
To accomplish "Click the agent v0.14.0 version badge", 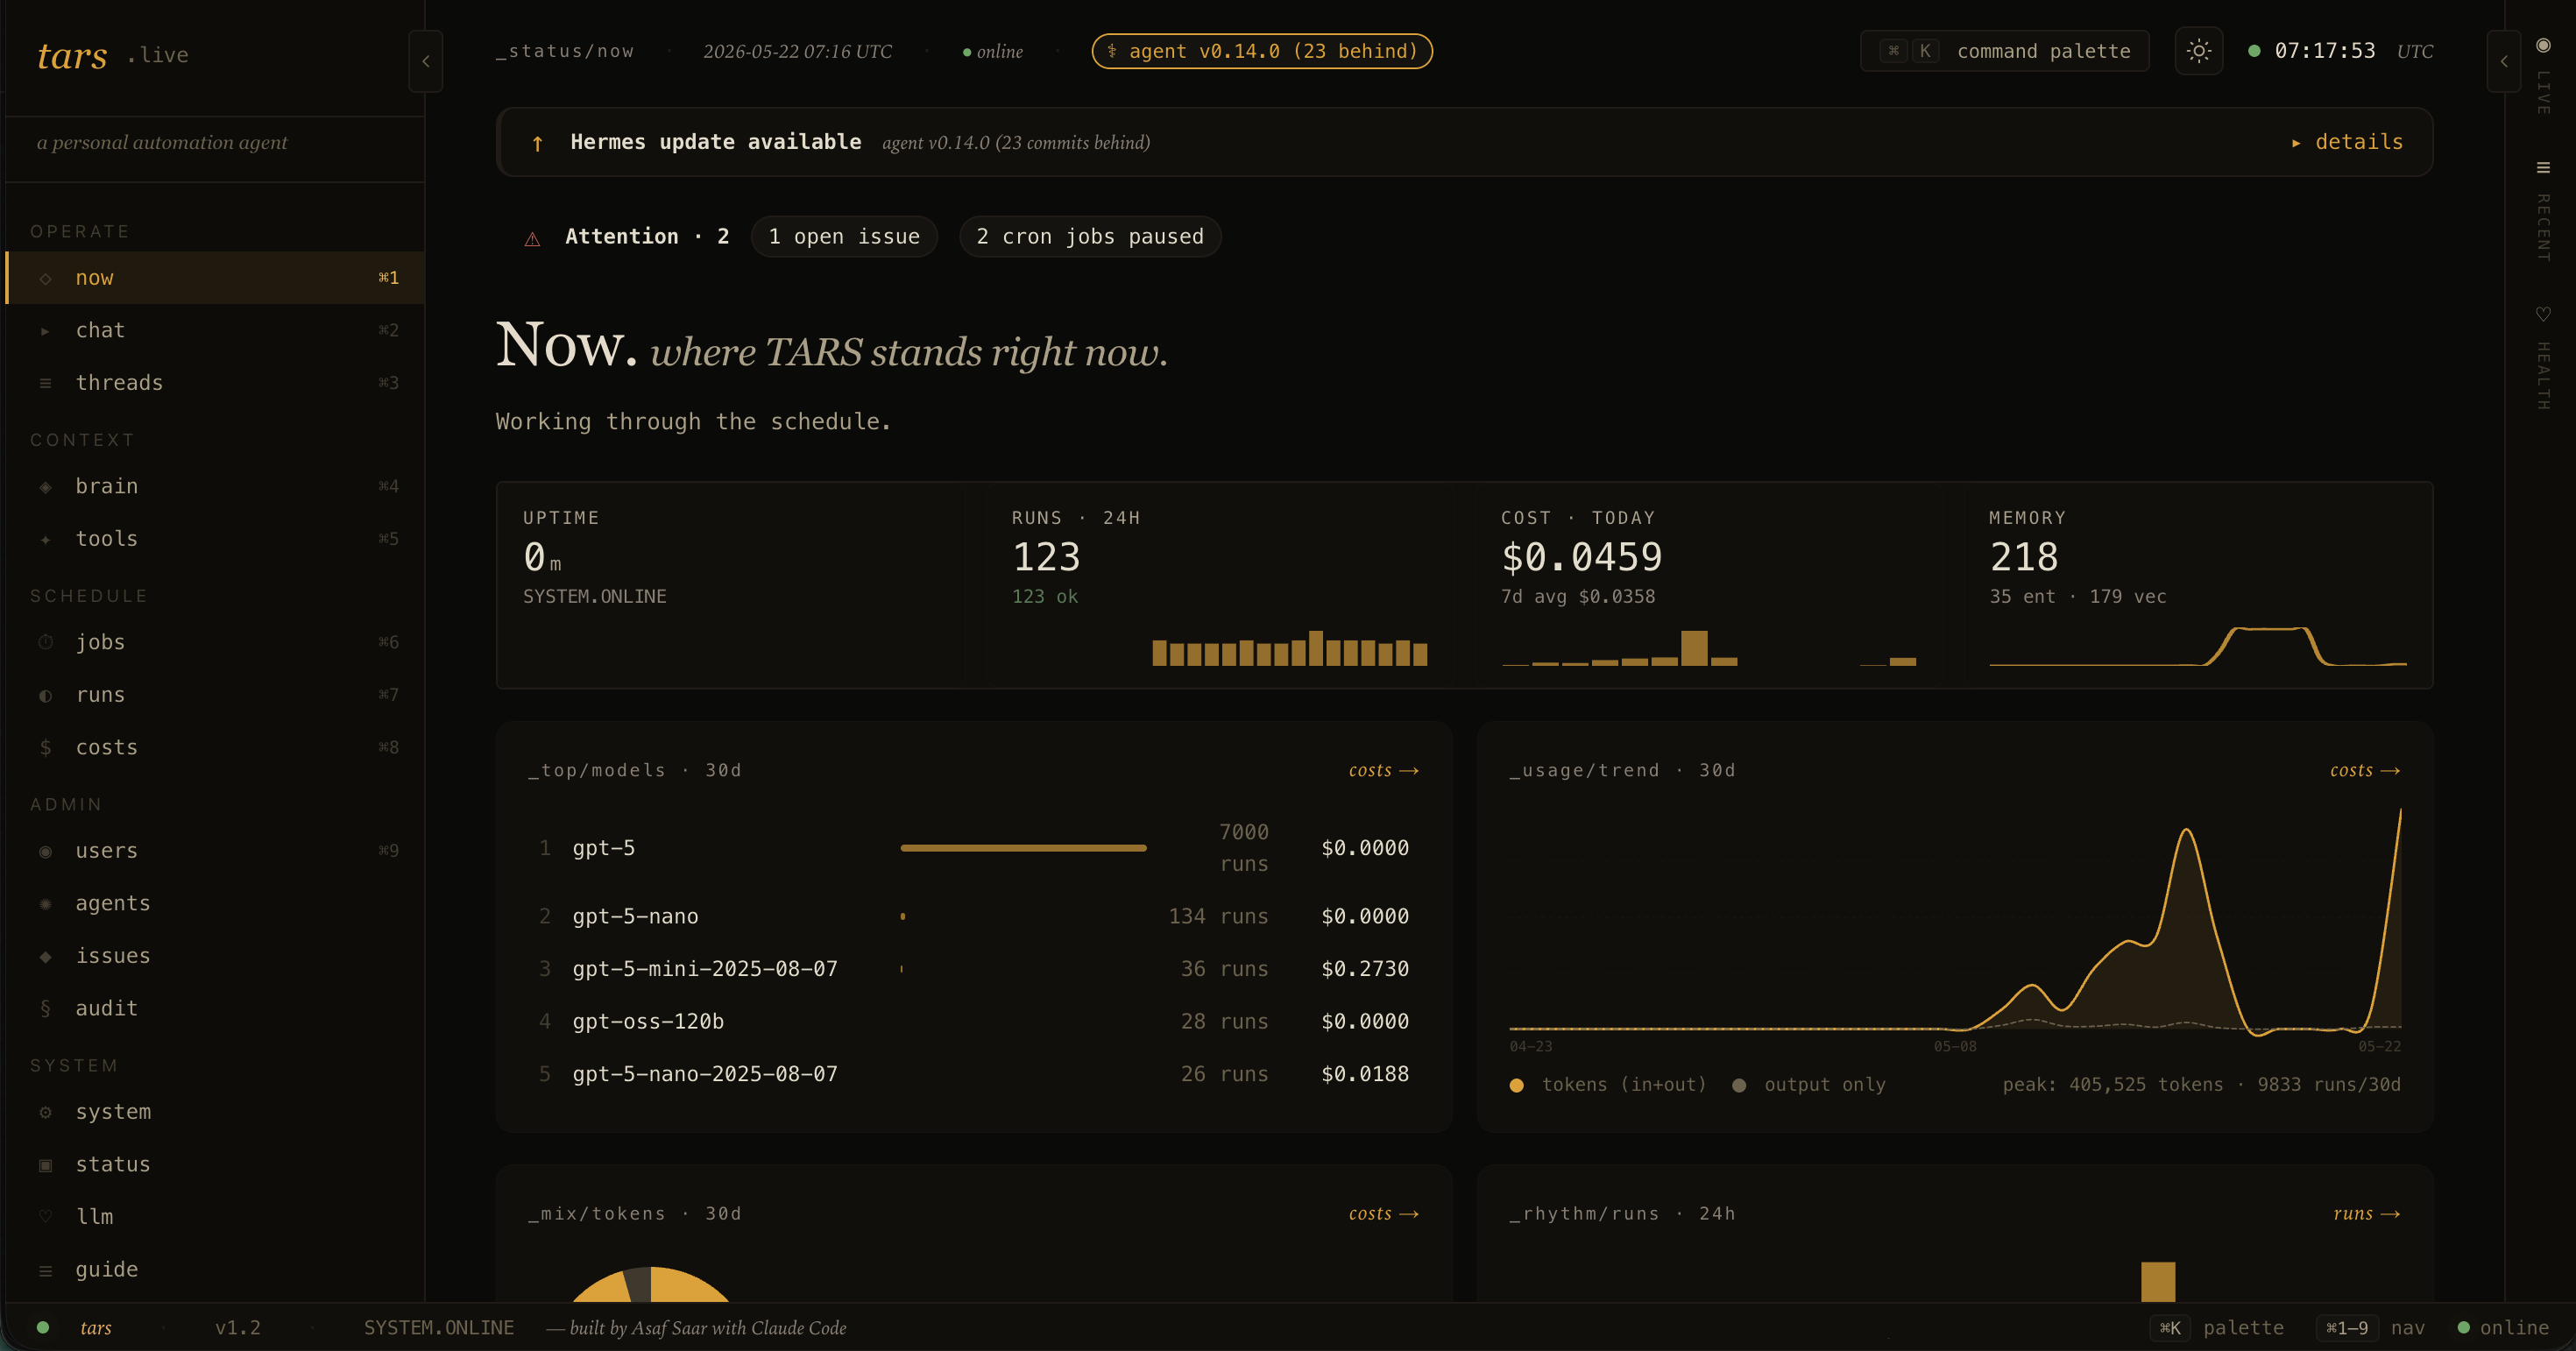I will pyautogui.click(x=1262, y=51).
